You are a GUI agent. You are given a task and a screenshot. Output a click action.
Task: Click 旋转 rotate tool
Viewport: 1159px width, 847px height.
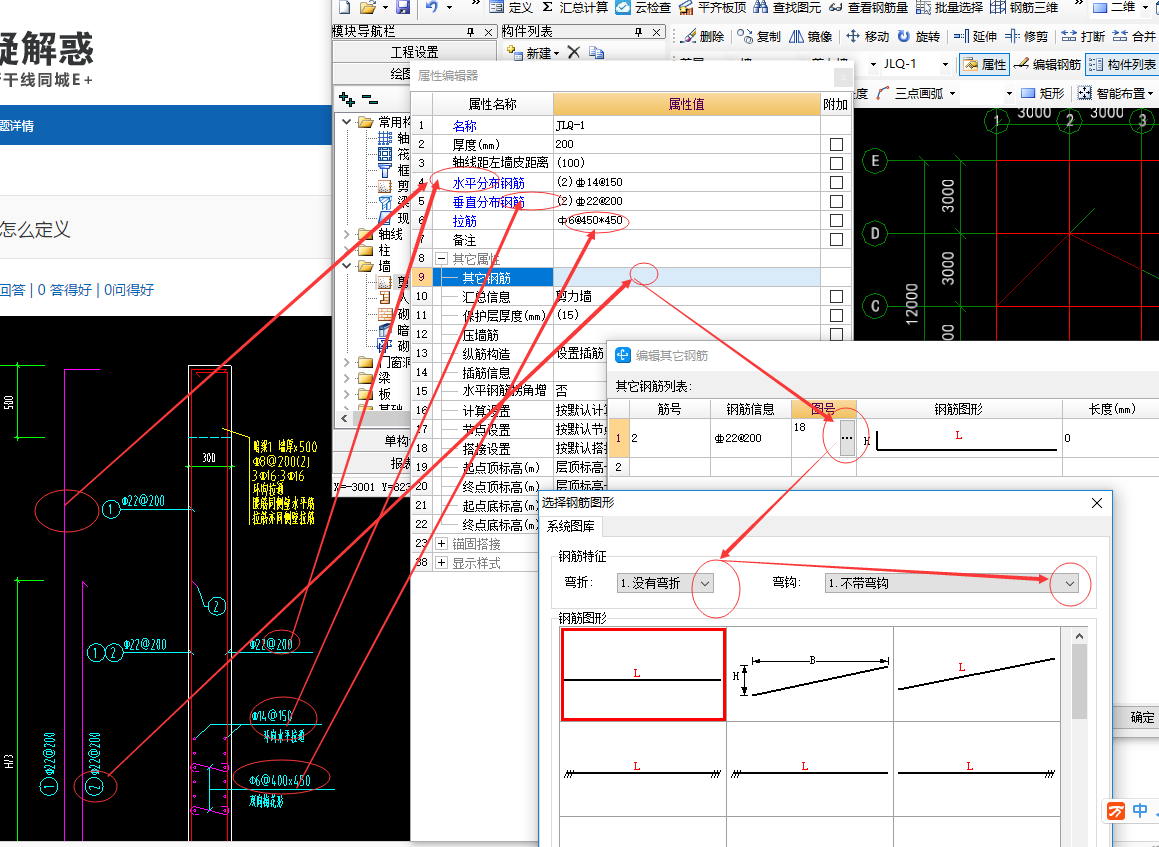919,36
